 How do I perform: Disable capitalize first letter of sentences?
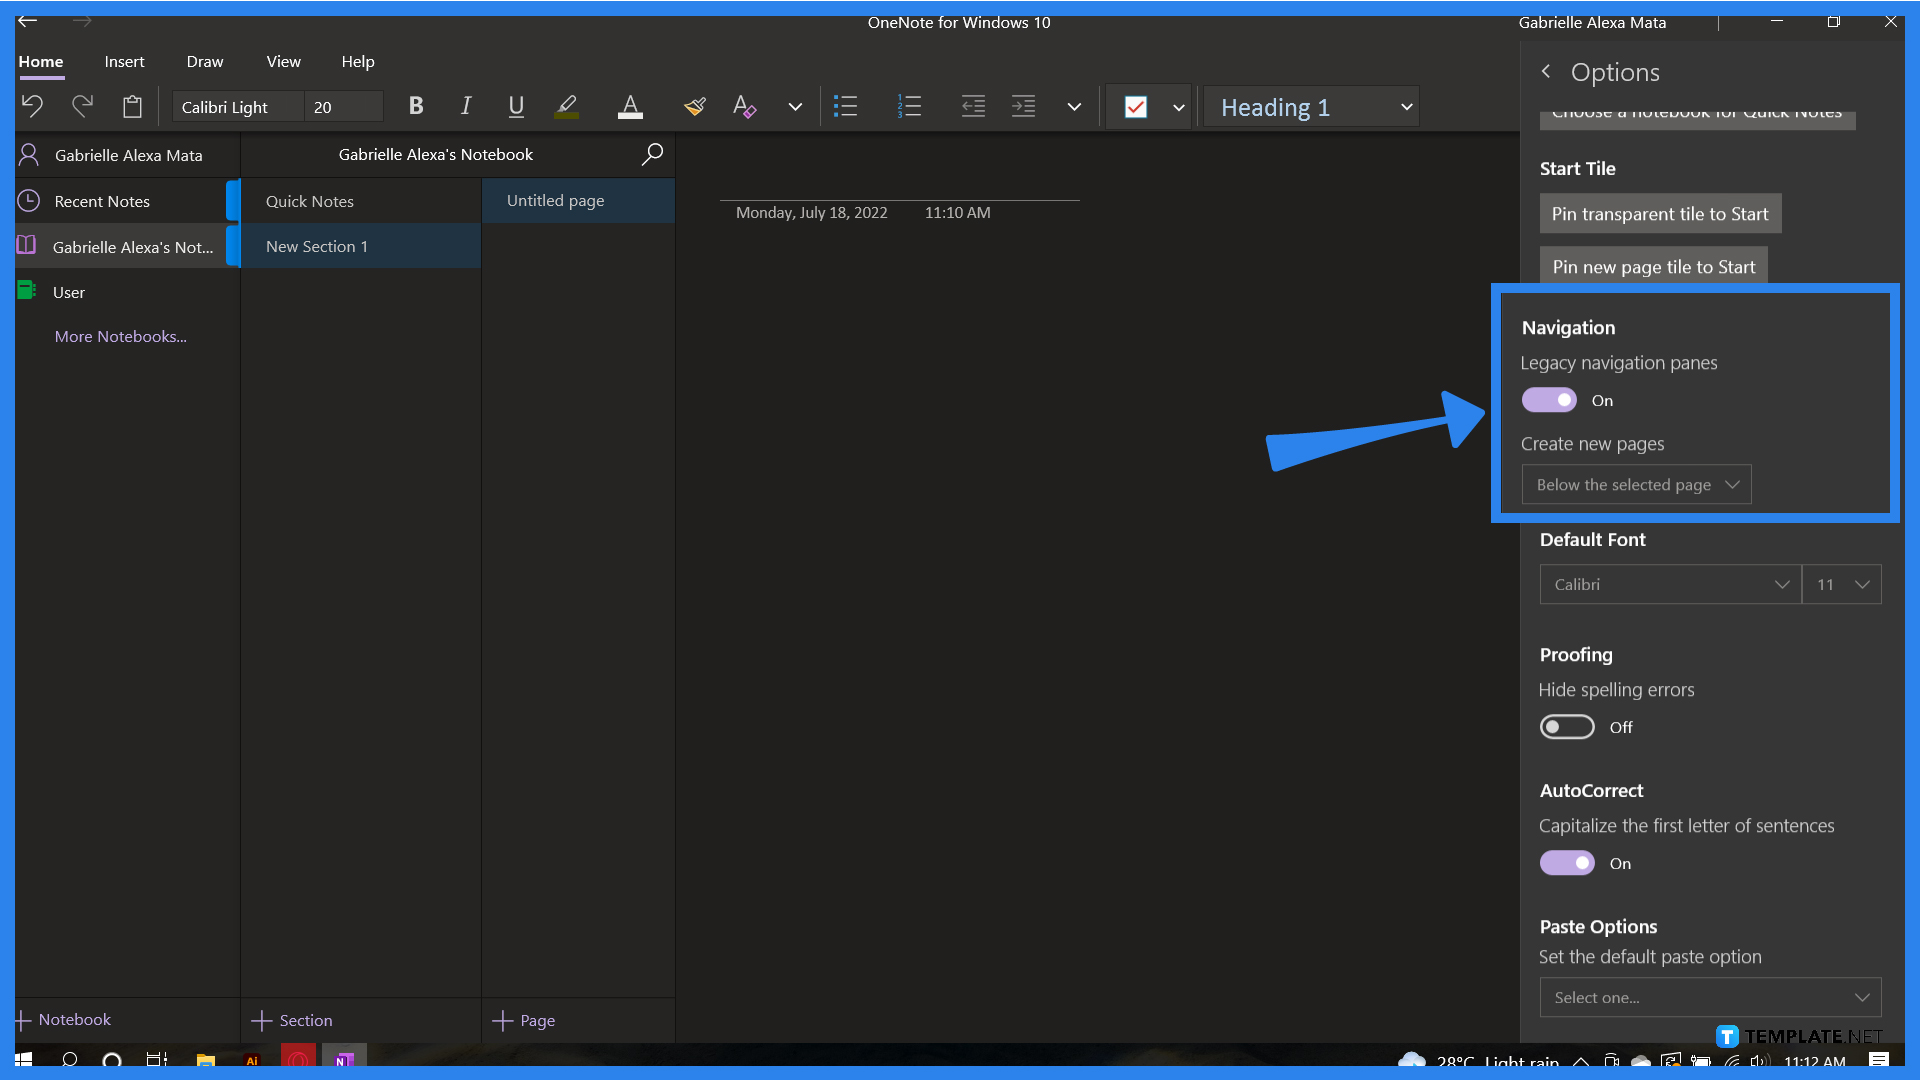point(1566,862)
